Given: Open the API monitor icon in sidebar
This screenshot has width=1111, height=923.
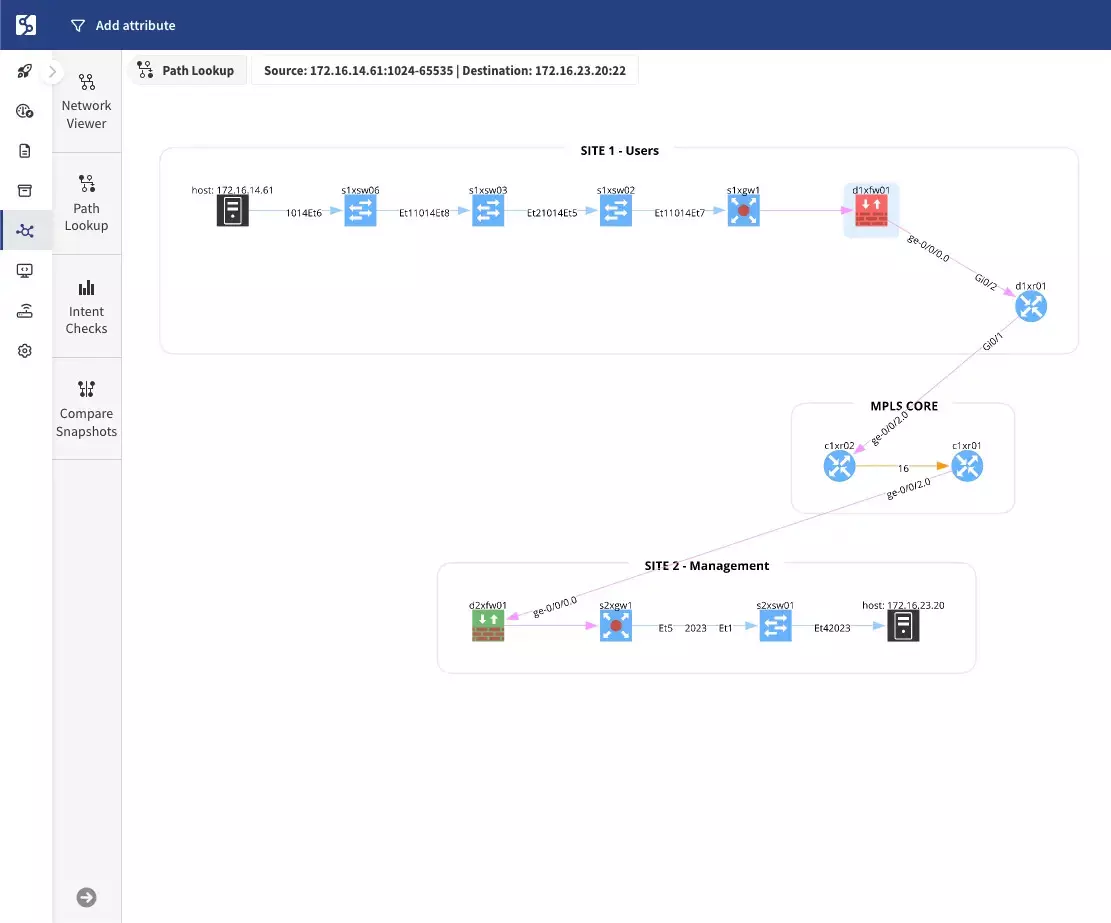Looking at the screenshot, I should 24,270.
